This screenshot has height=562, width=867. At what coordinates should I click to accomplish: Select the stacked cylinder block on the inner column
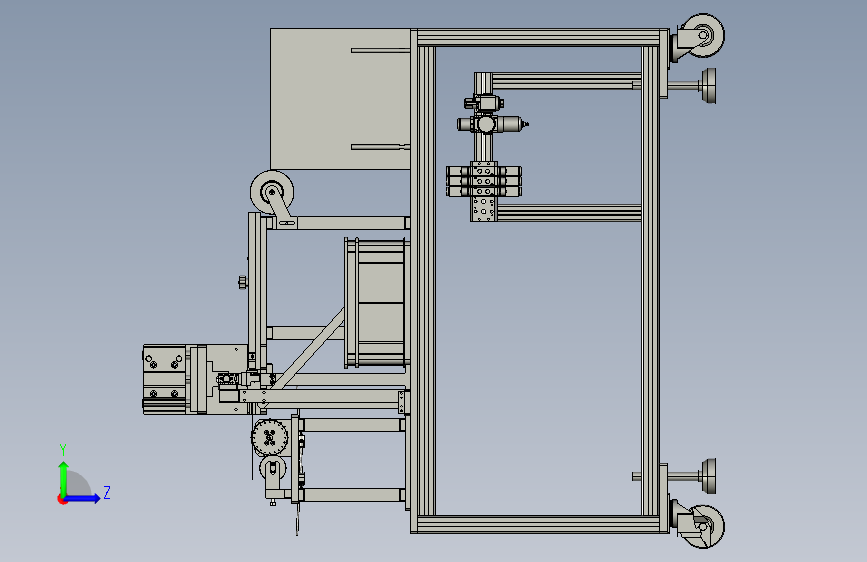[x=484, y=181]
